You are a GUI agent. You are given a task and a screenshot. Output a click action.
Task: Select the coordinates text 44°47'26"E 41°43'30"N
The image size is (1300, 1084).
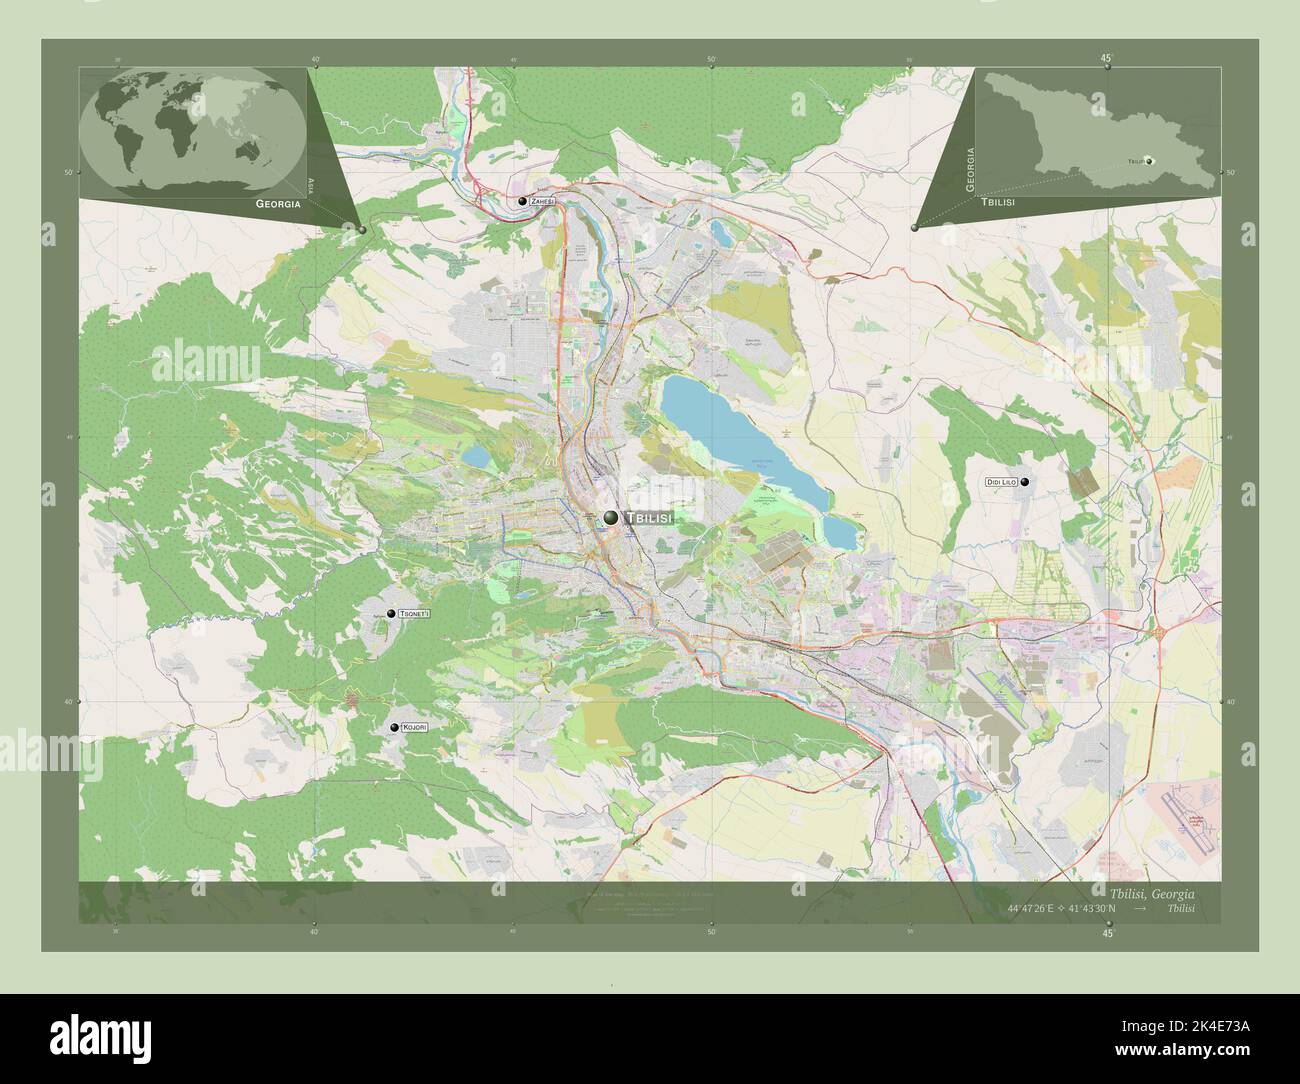pos(1063,908)
